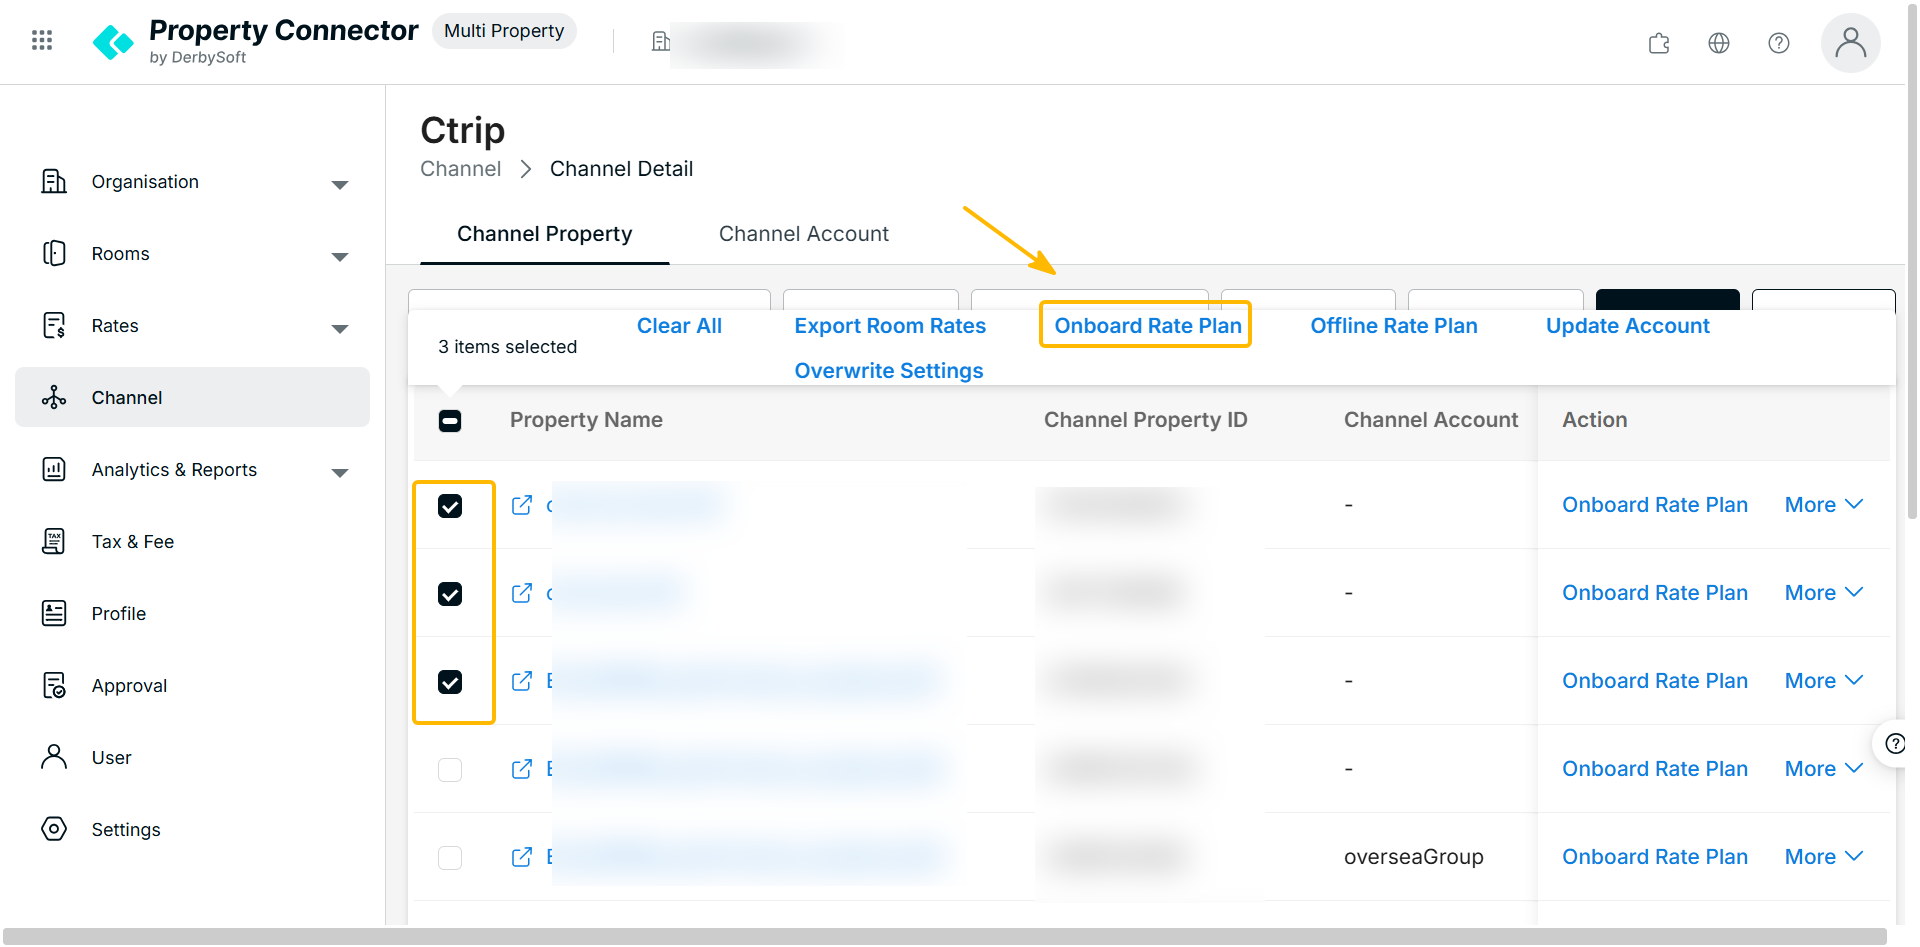
Task: Click Offline Rate Plan bulk action
Action: [x=1394, y=326]
